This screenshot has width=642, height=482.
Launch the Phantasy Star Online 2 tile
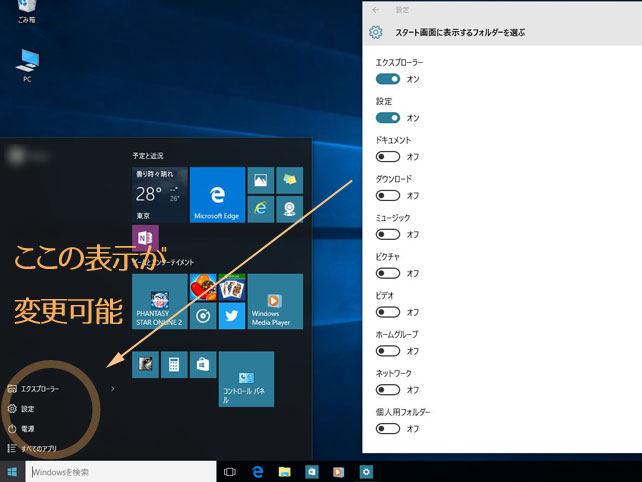click(x=159, y=301)
